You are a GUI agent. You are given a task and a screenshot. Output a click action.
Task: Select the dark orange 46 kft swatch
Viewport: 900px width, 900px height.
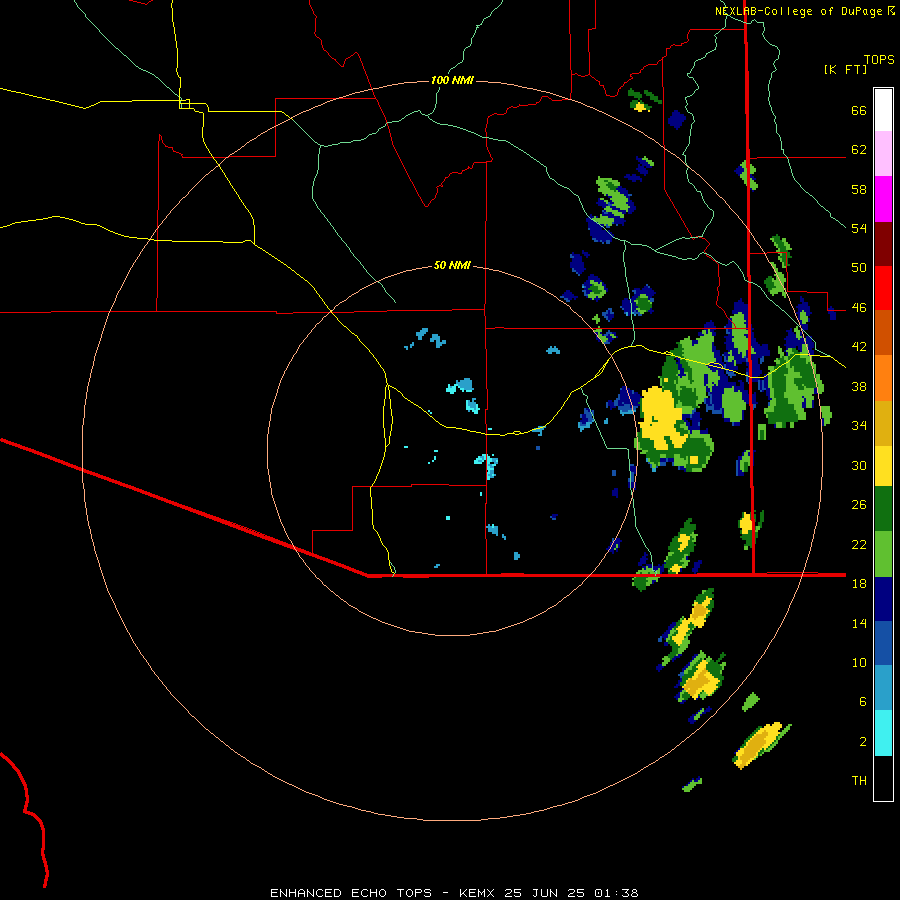[x=883, y=332]
